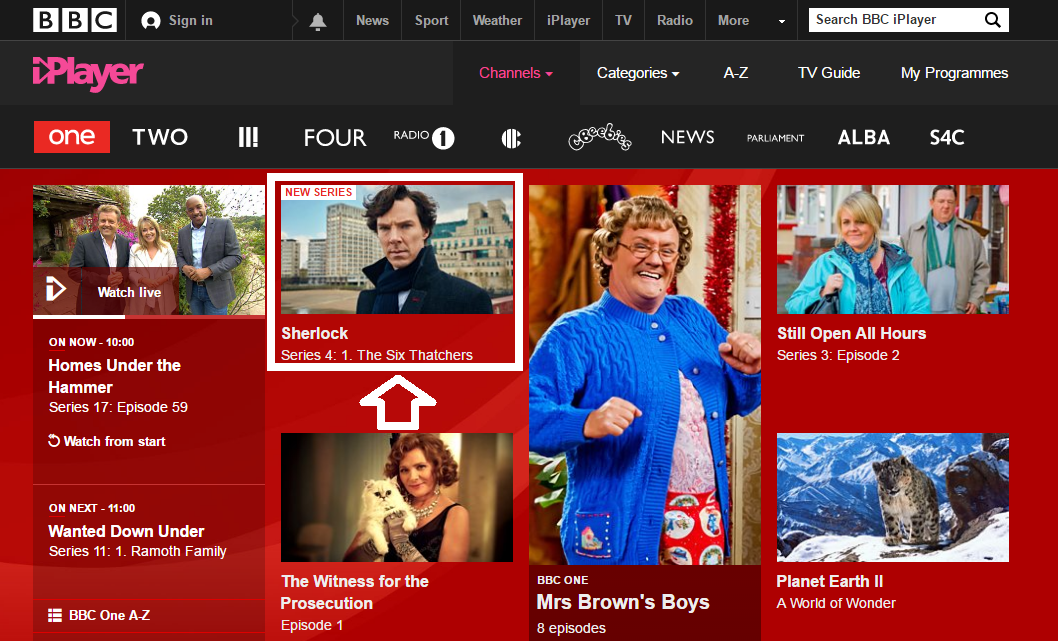
Task: Open the Still Open All Hours thumbnail
Action: pyautogui.click(x=893, y=250)
